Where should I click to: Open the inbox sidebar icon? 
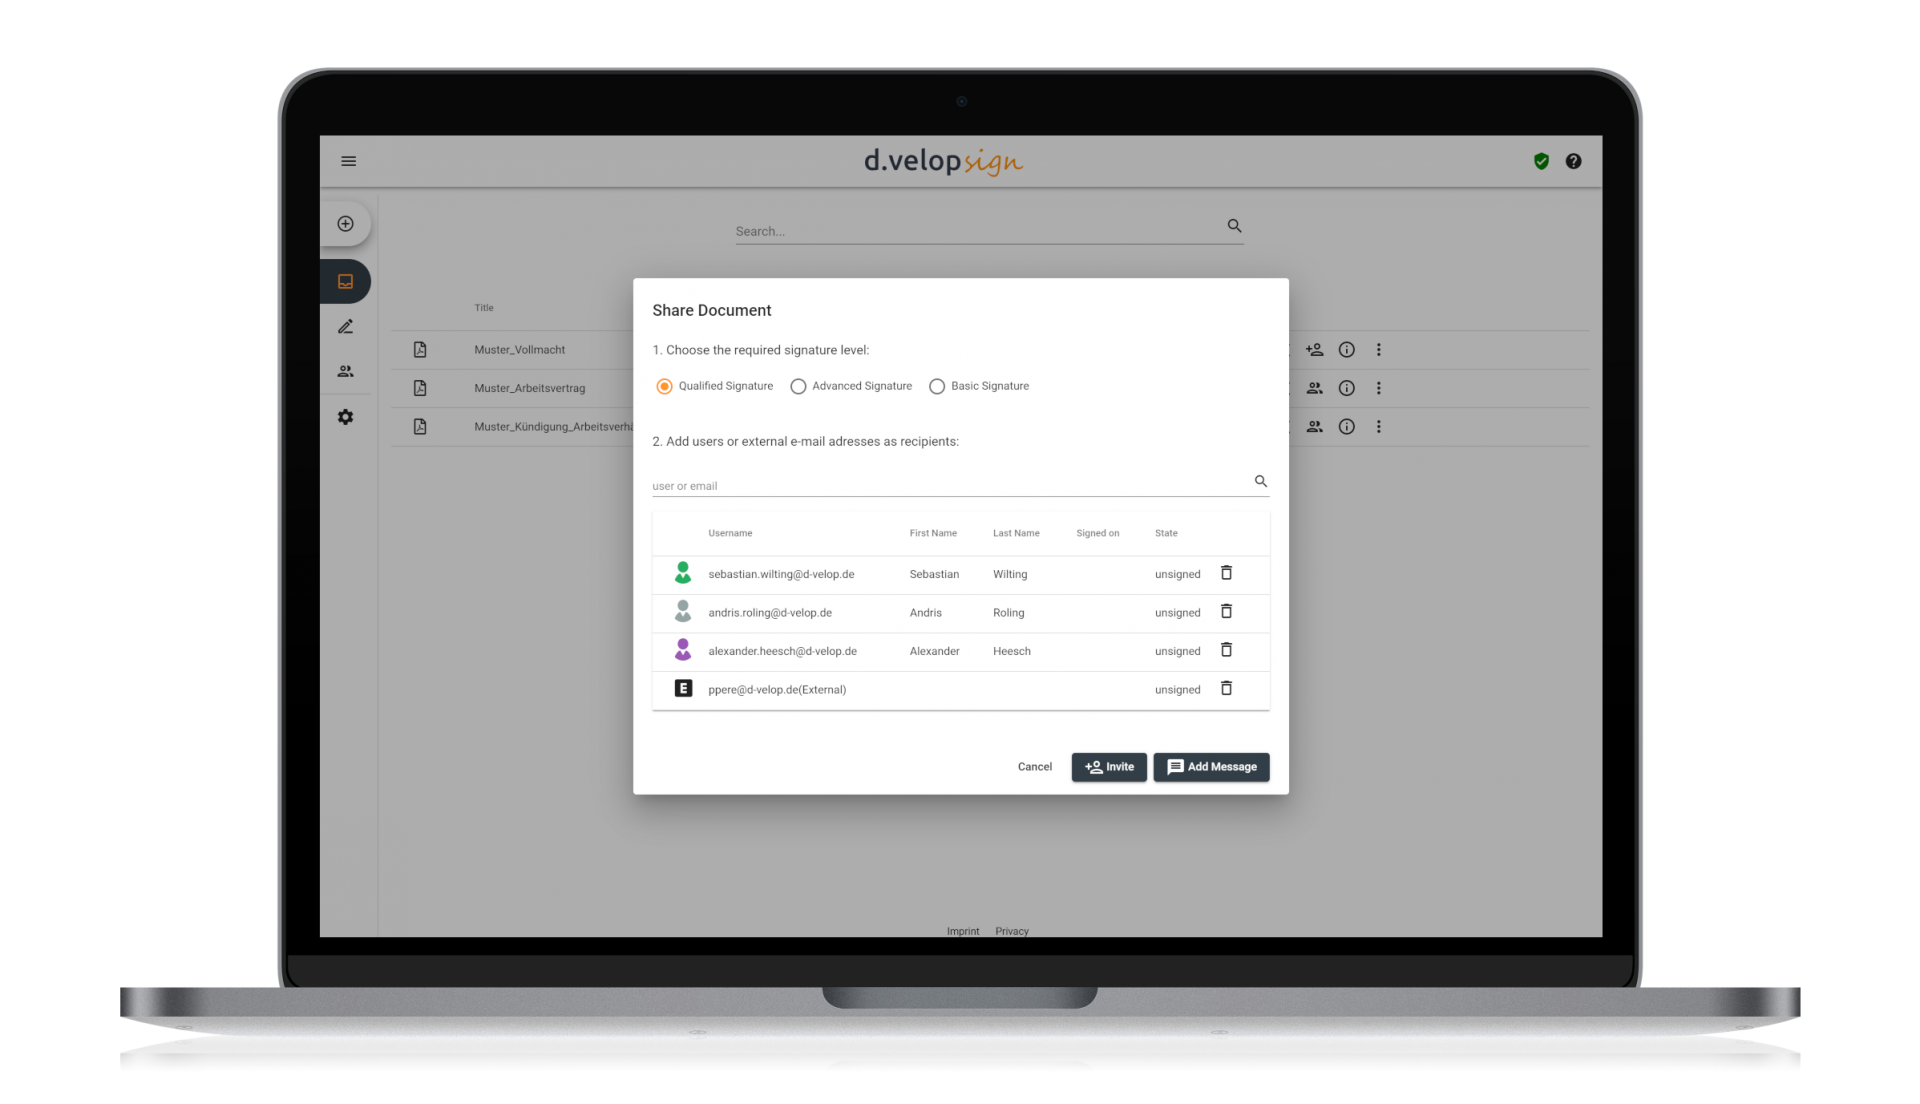click(345, 282)
